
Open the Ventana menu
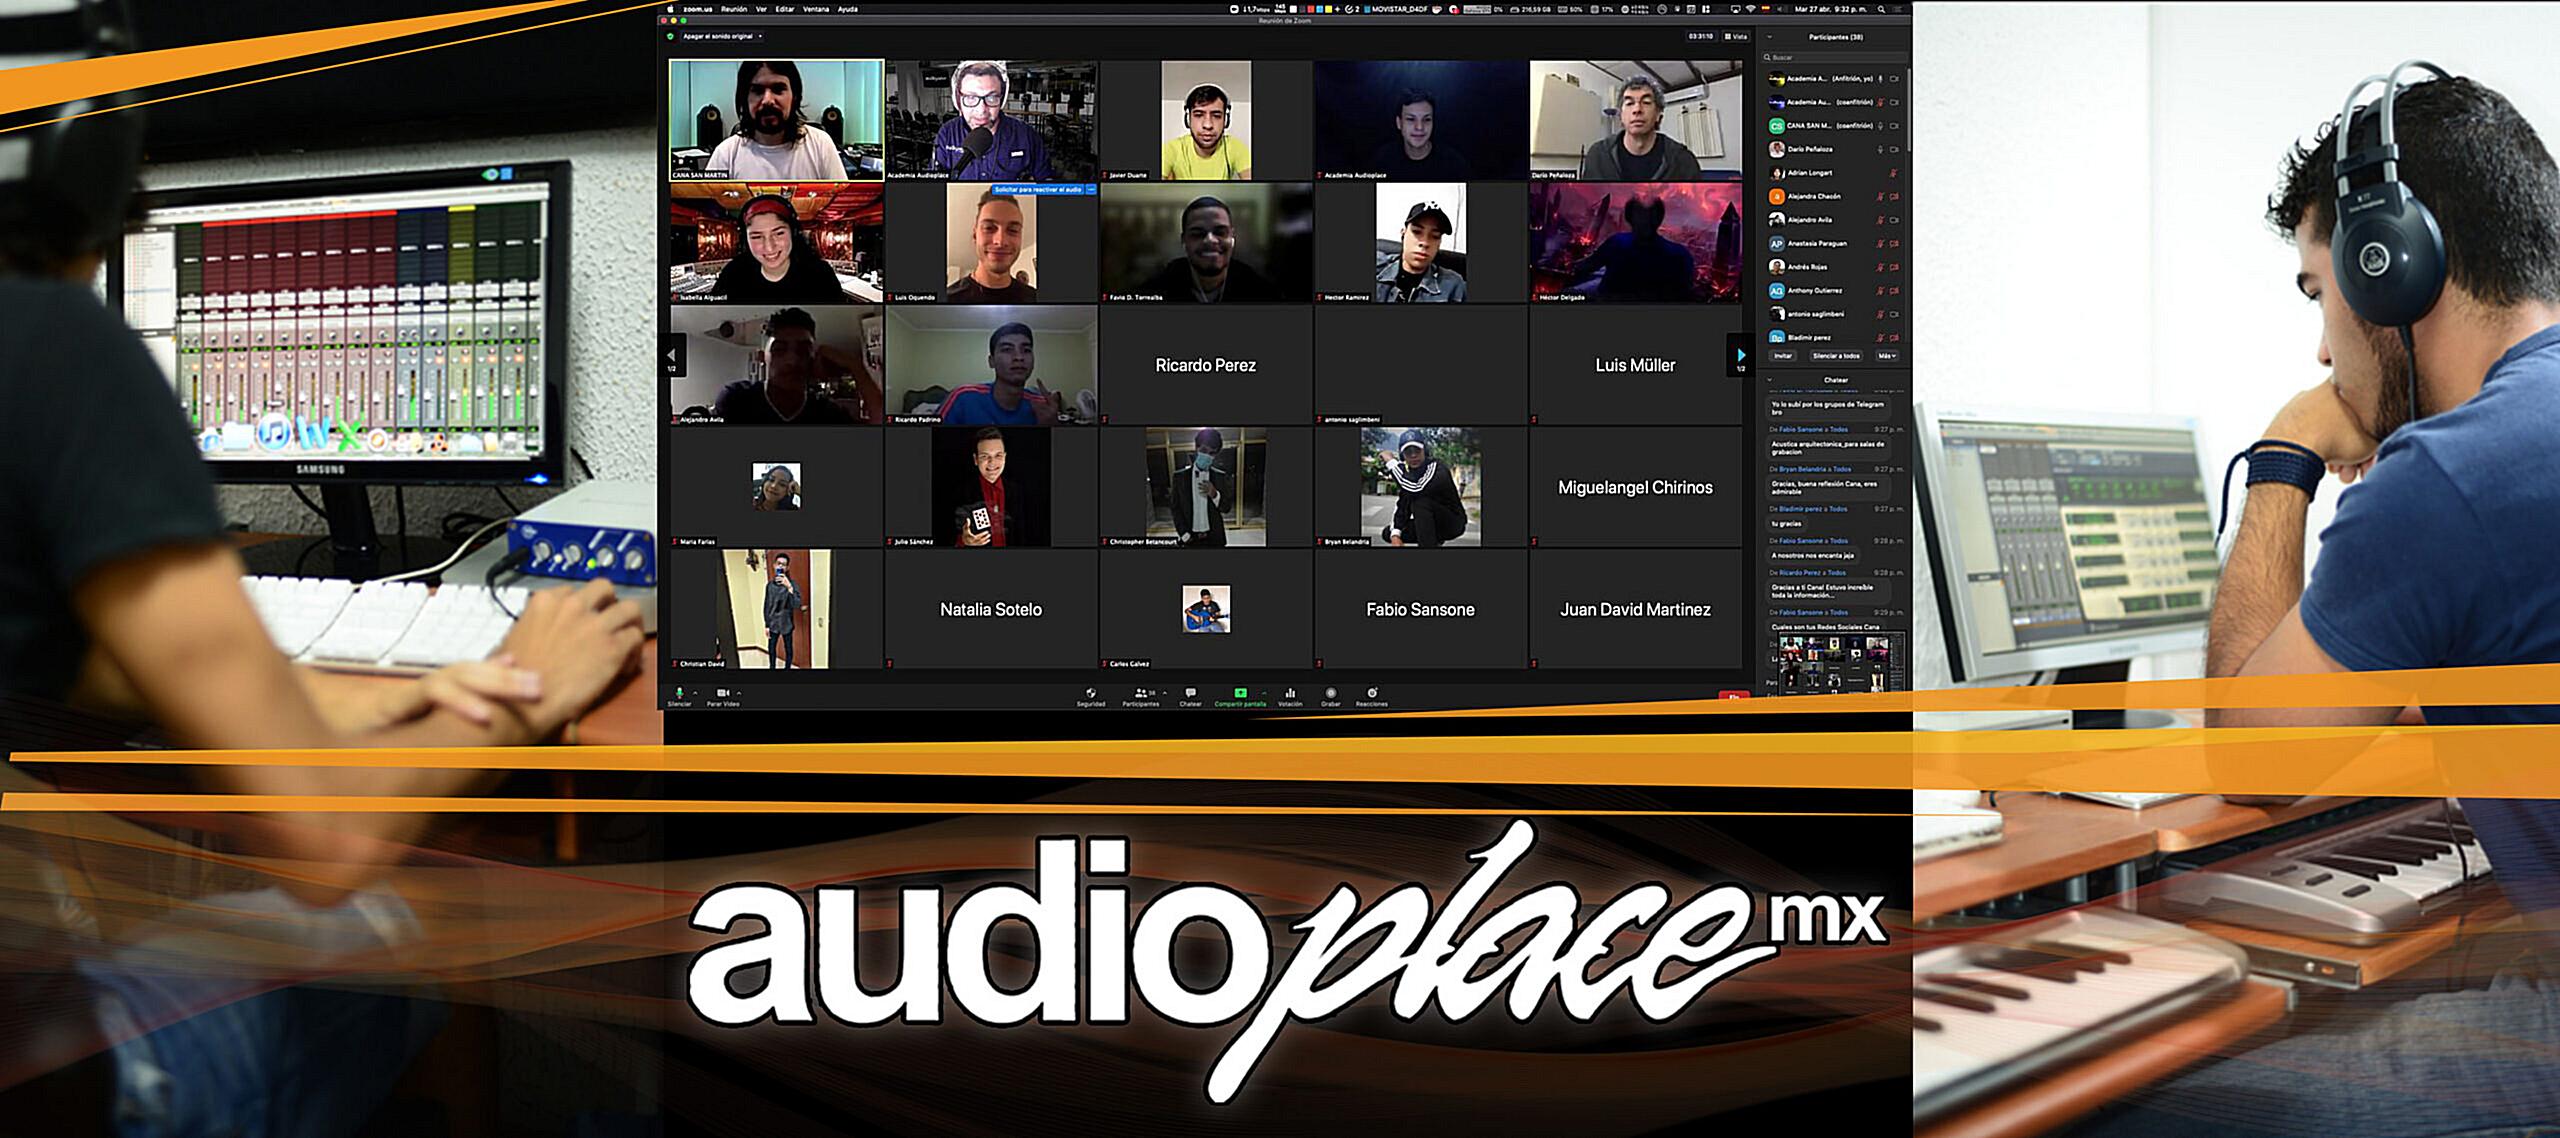point(816,9)
